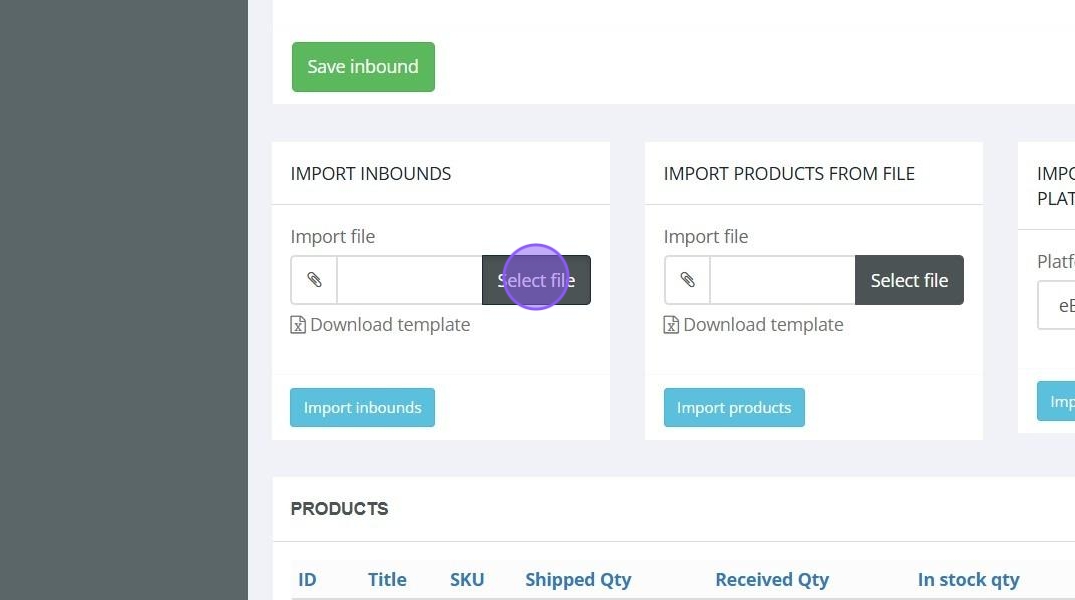Focus the Import Inbounds file name field
Screen dimensions: 1075x600
click(409, 280)
